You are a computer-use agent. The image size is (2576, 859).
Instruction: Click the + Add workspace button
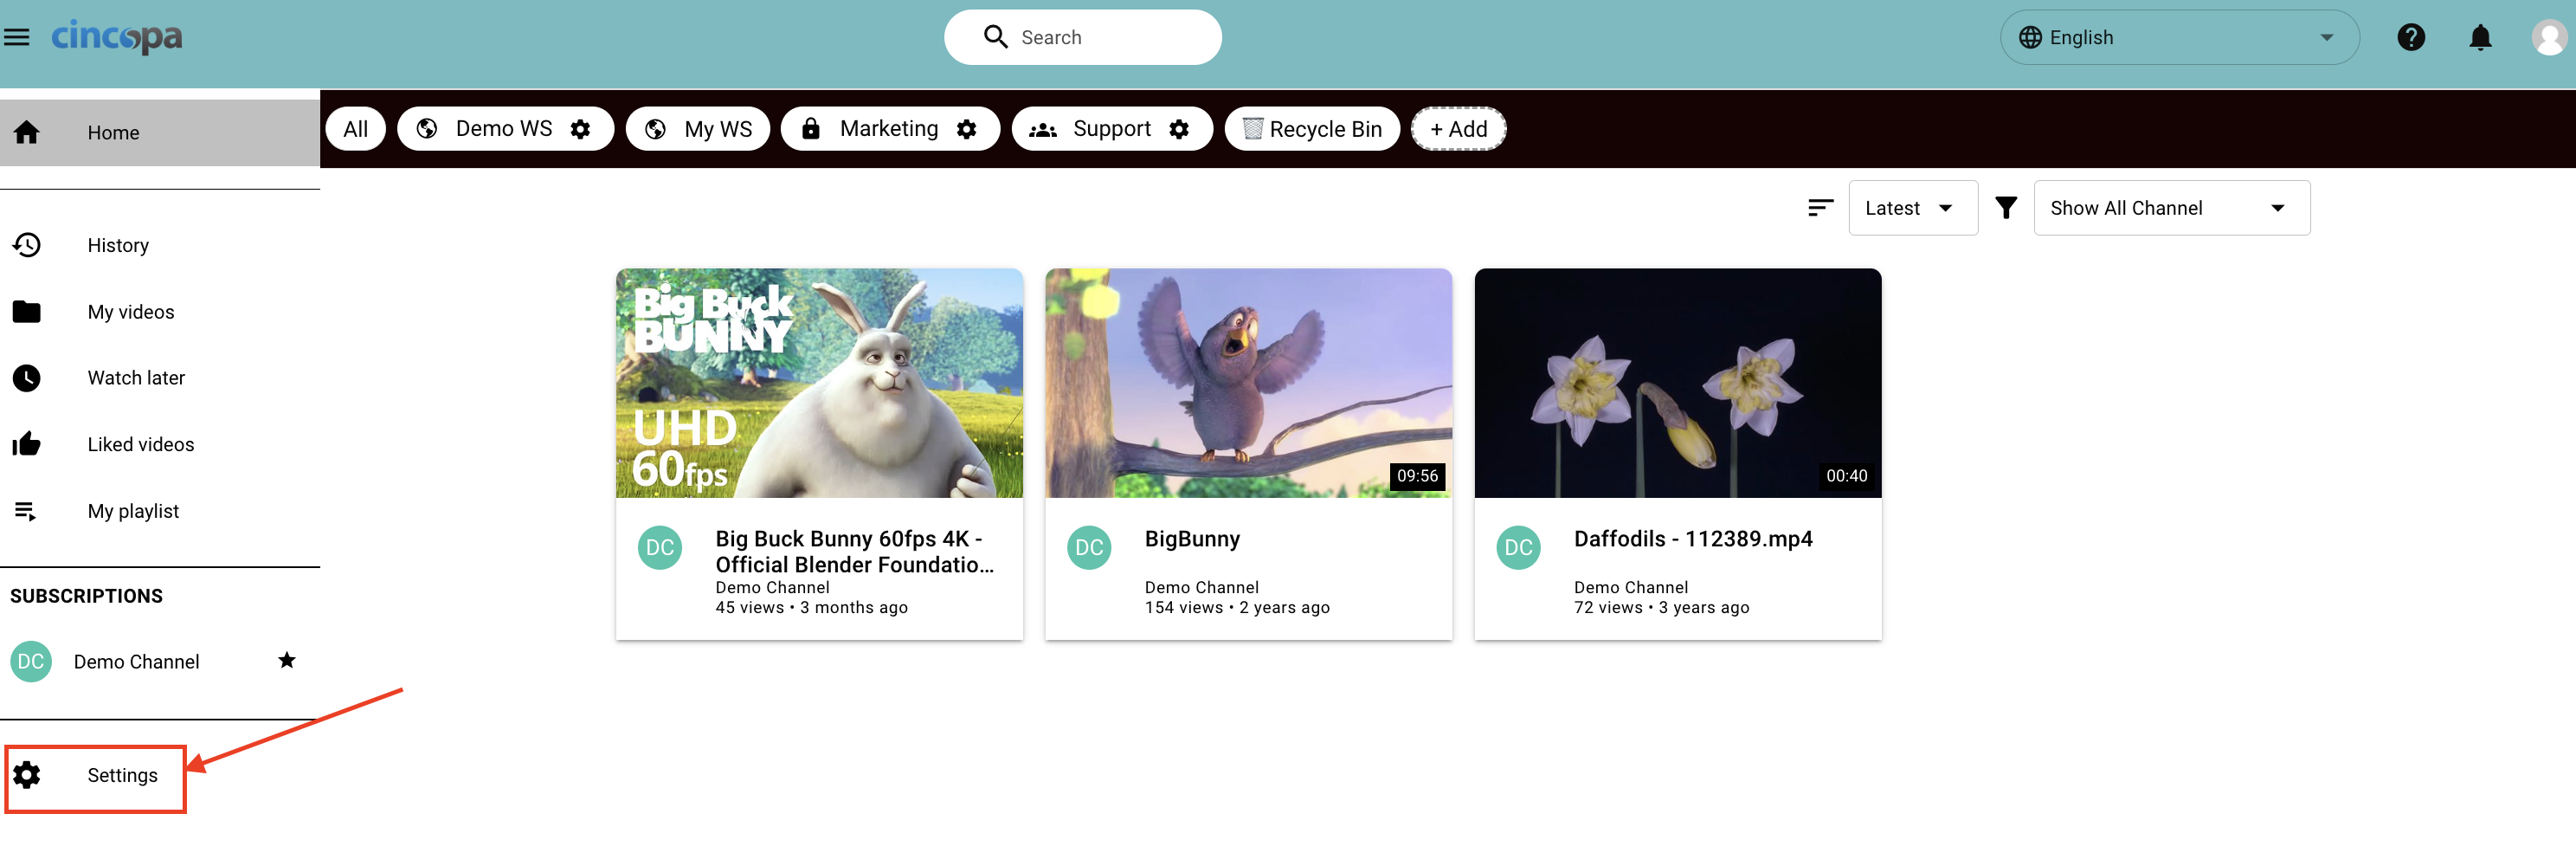click(x=1458, y=129)
